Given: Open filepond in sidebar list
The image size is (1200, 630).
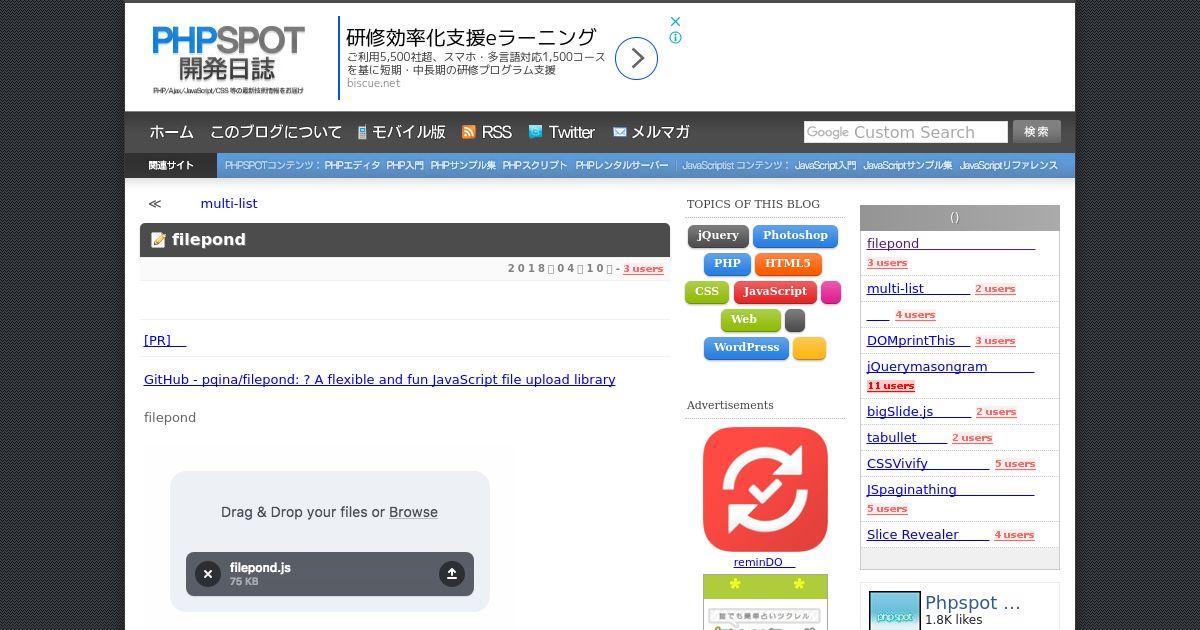Looking at the screenshot, I should point(951,243).
